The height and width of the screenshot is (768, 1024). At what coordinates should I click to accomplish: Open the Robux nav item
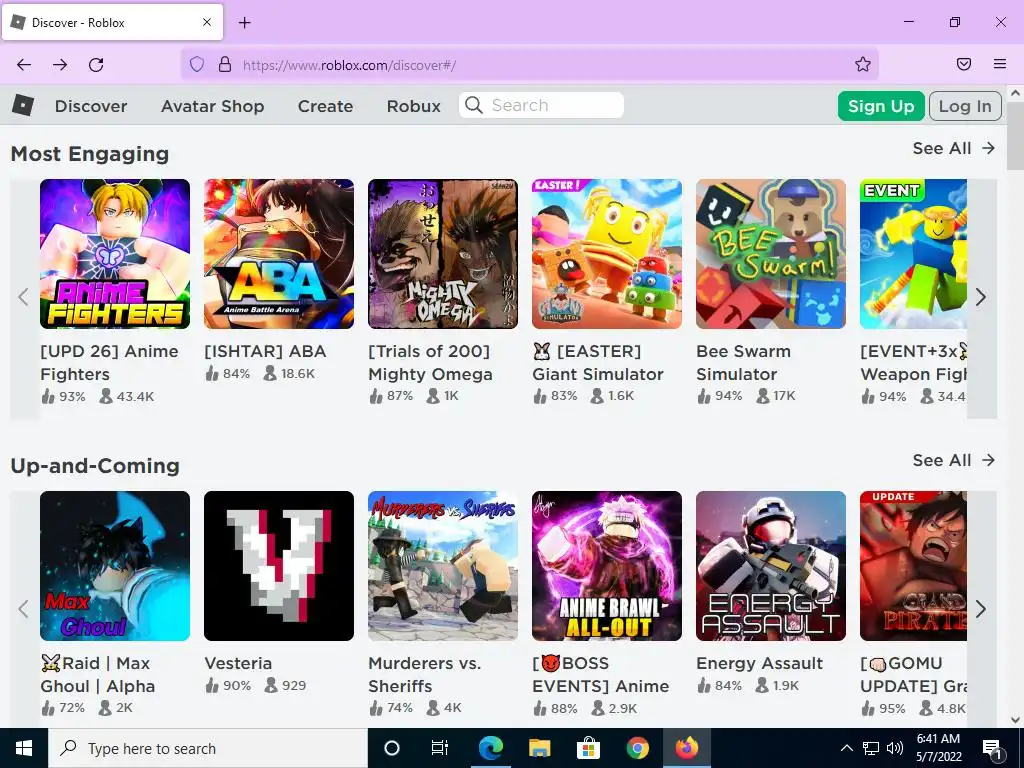pyautogui.click(x=413, y=106)
